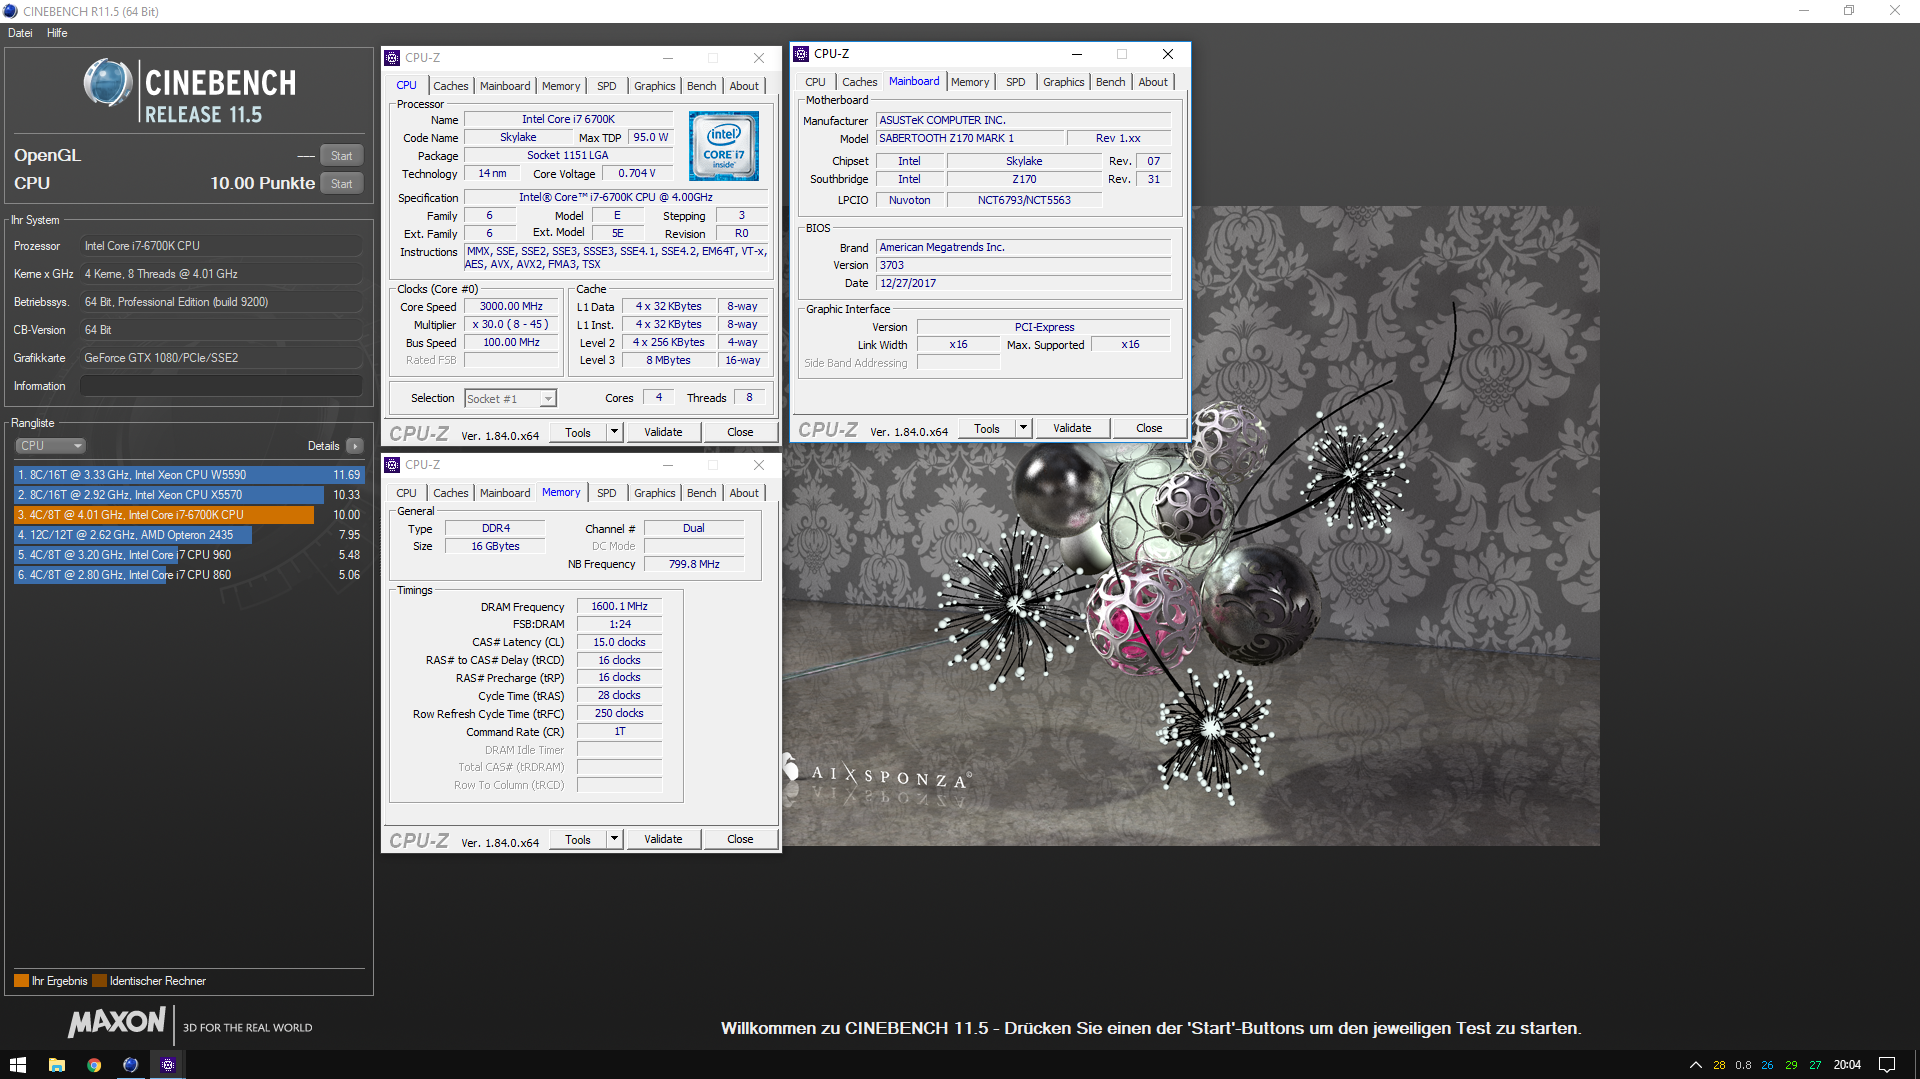Click Close button in Memory CPU-Z window

pyautogui.click(x=740, y=840)
